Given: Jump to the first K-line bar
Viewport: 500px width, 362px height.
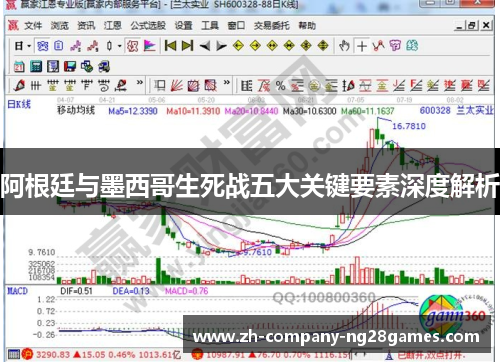Looking at the screenshot, I should point(170,46).
